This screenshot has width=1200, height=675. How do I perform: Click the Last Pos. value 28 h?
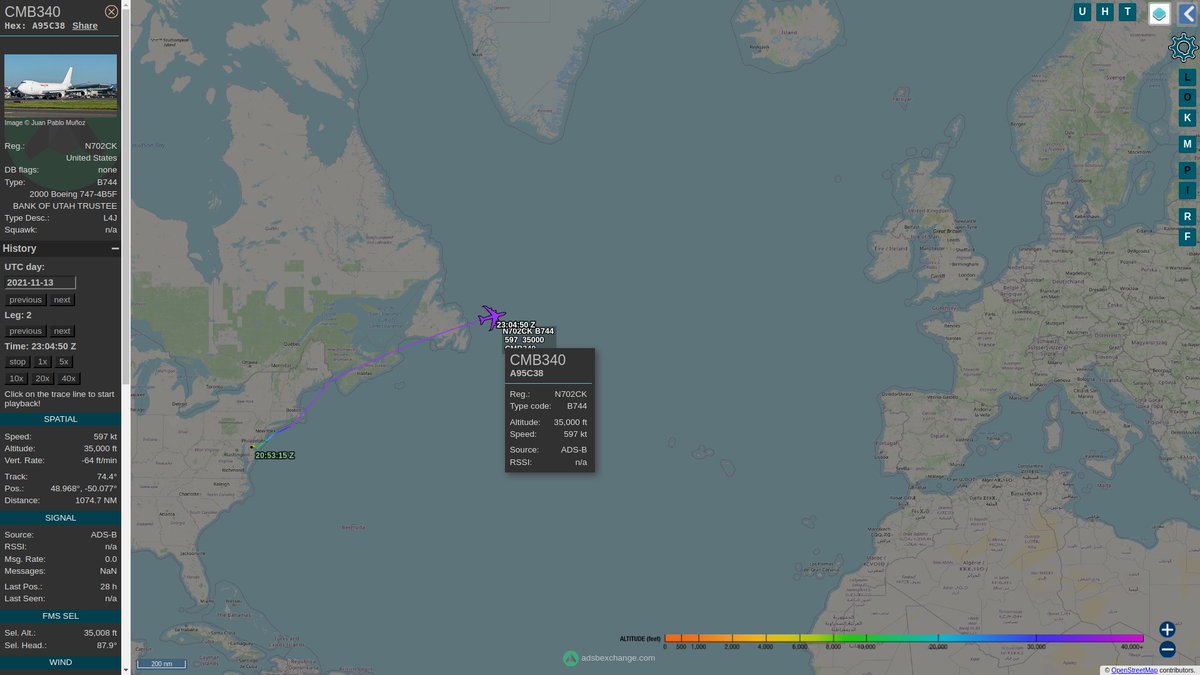pyautogui.click(x=108, y=586)
